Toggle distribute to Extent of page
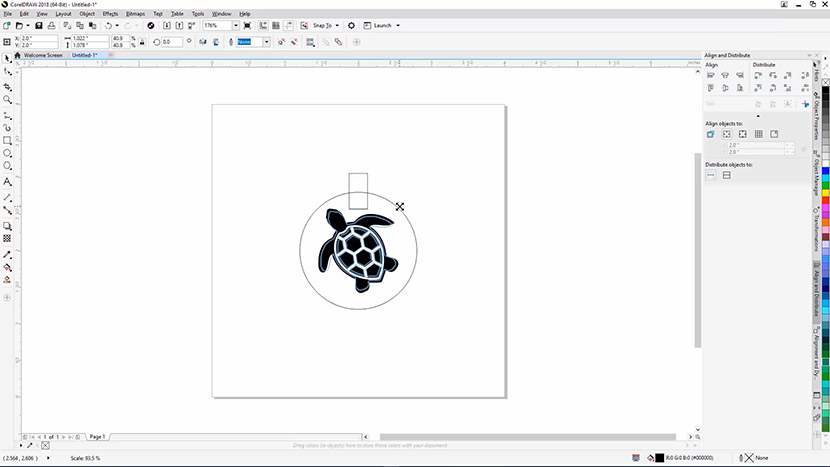 pyautogui.click(x=727, y=175)
